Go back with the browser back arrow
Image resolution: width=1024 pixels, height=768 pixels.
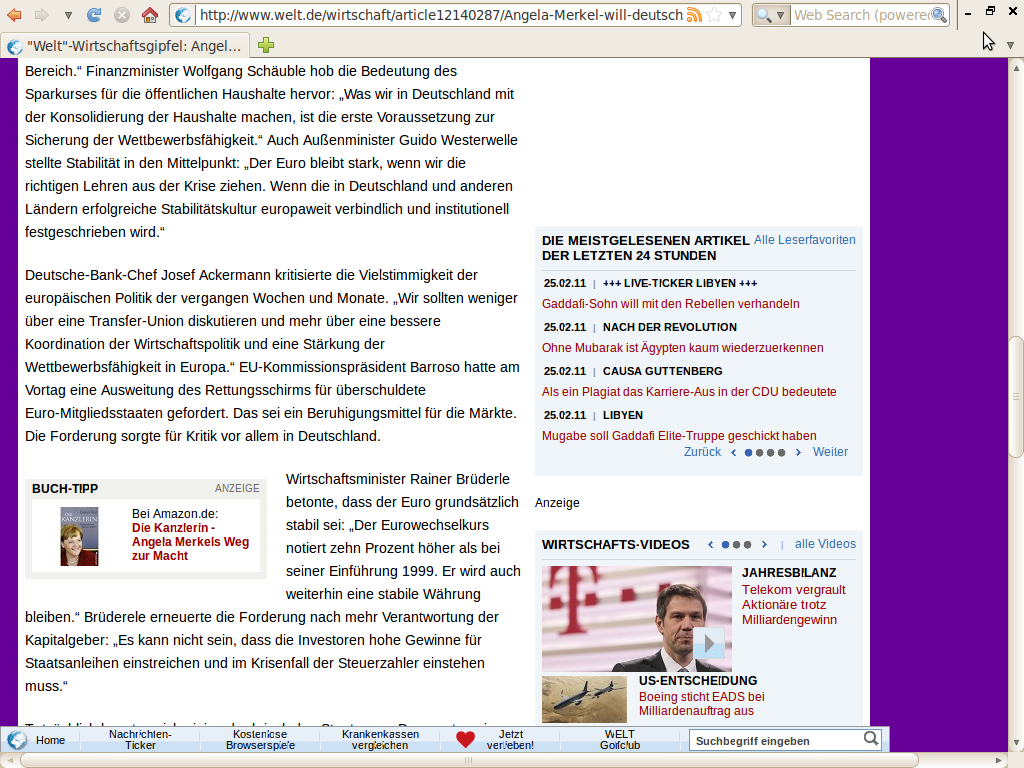point(14,14)
